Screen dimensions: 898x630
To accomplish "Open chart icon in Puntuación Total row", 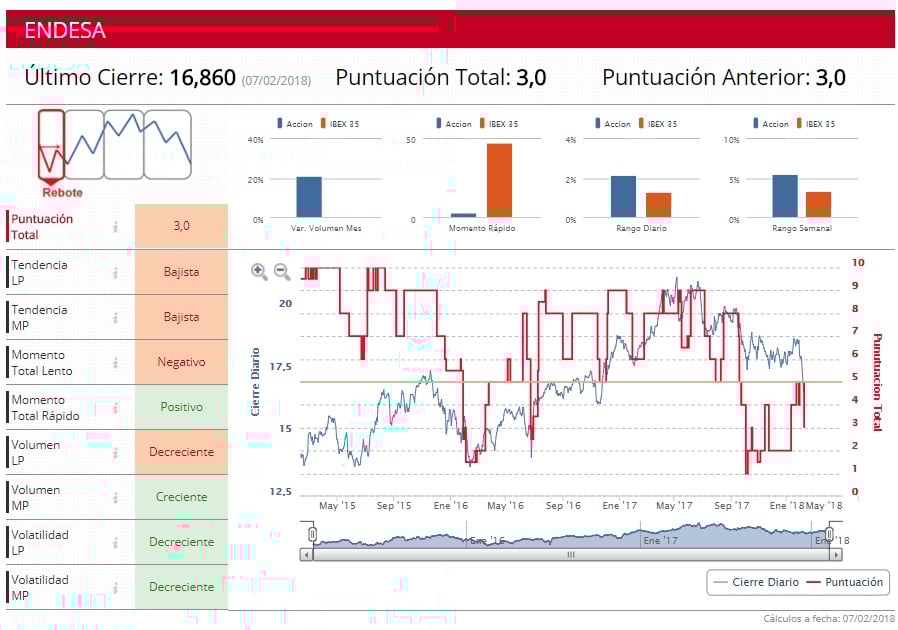I will [116, 227].
